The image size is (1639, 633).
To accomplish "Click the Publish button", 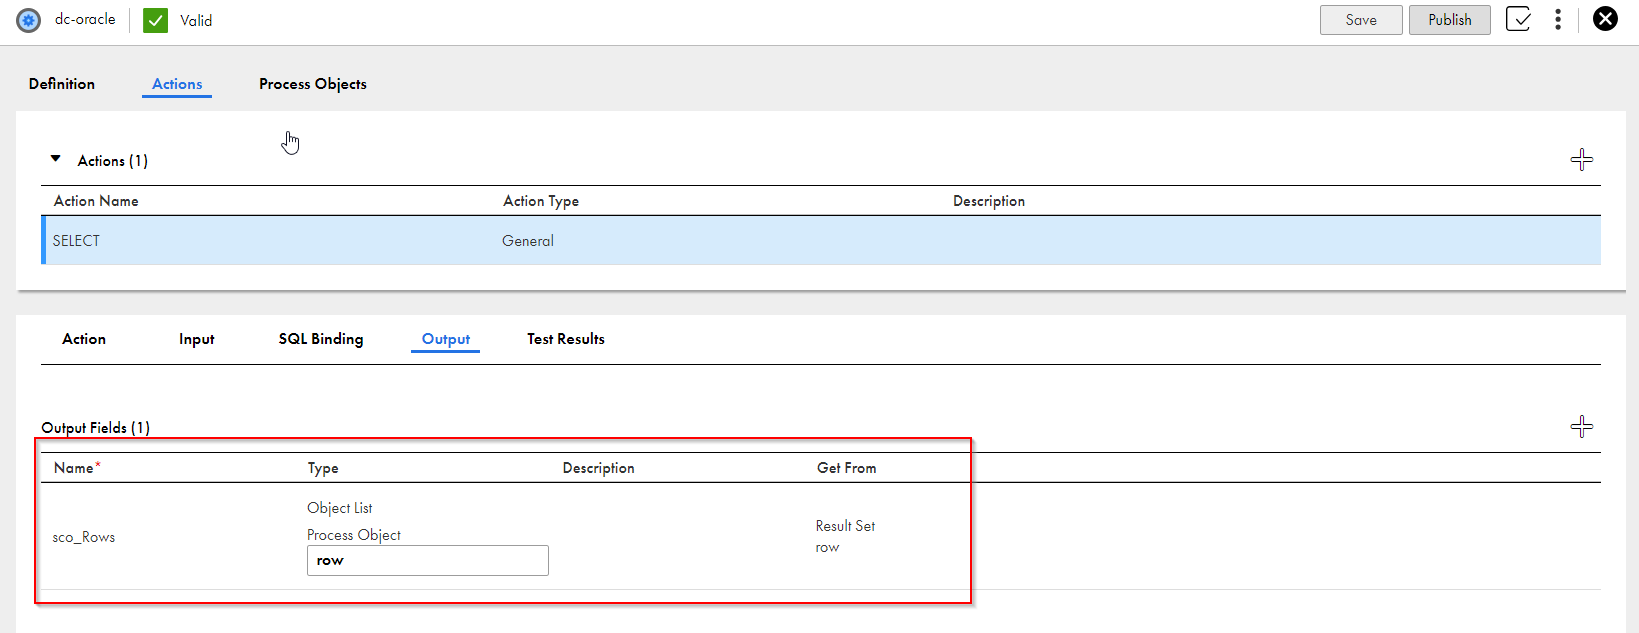I will [1450, 20].
